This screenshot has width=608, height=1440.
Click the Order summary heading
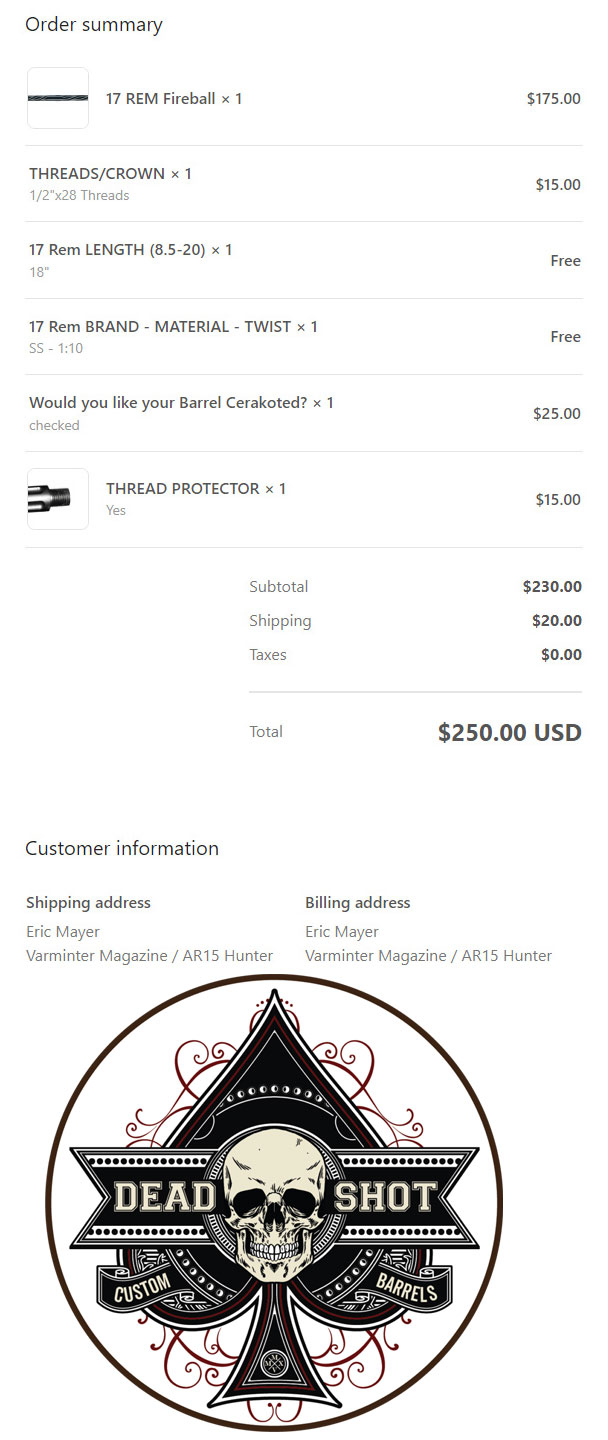point(94,25)
